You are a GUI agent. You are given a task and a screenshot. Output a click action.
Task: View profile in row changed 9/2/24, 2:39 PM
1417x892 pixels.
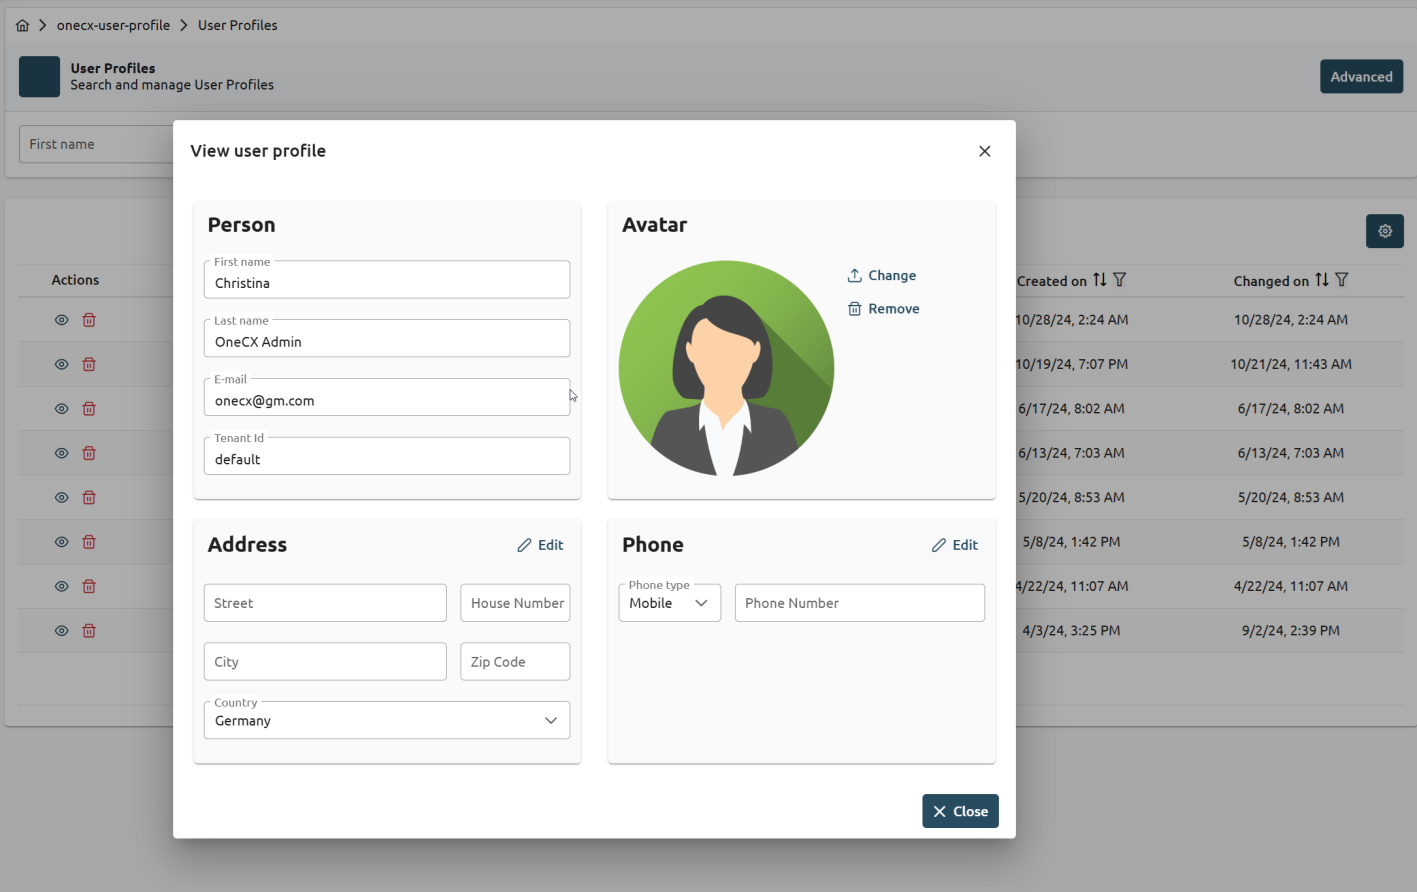point(61,631)
